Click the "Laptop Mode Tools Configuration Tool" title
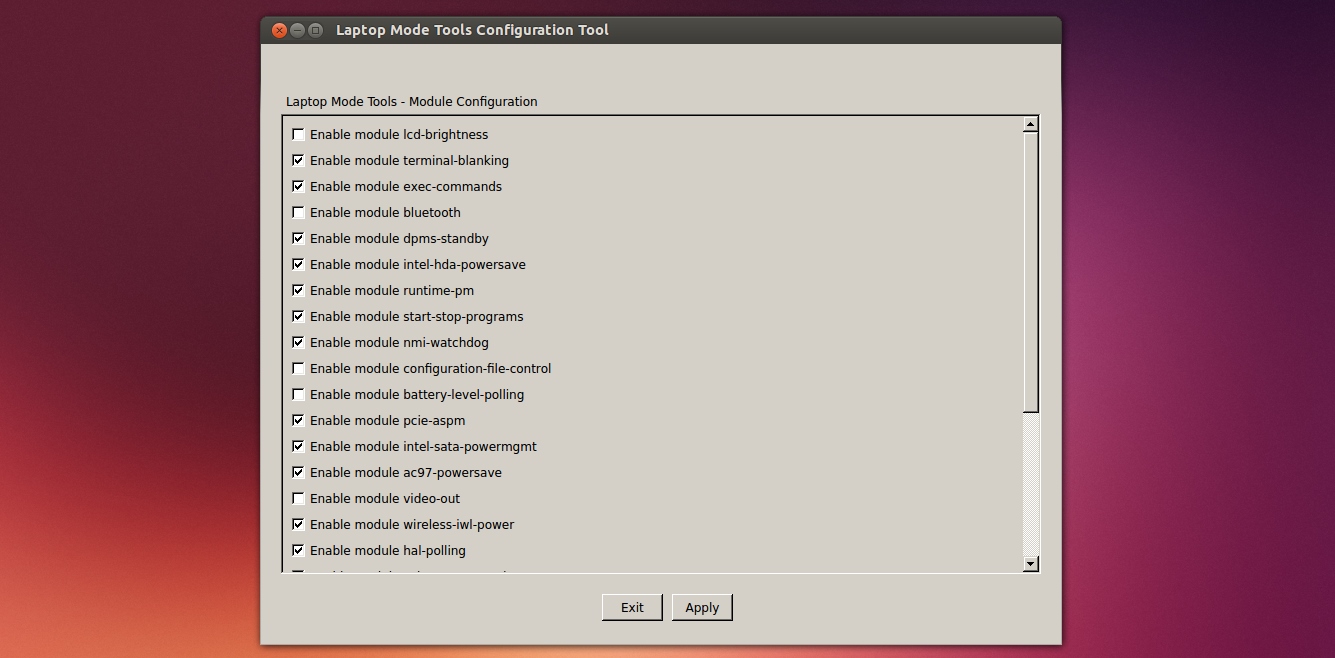 pyautogui.click(x=472, y=30)
